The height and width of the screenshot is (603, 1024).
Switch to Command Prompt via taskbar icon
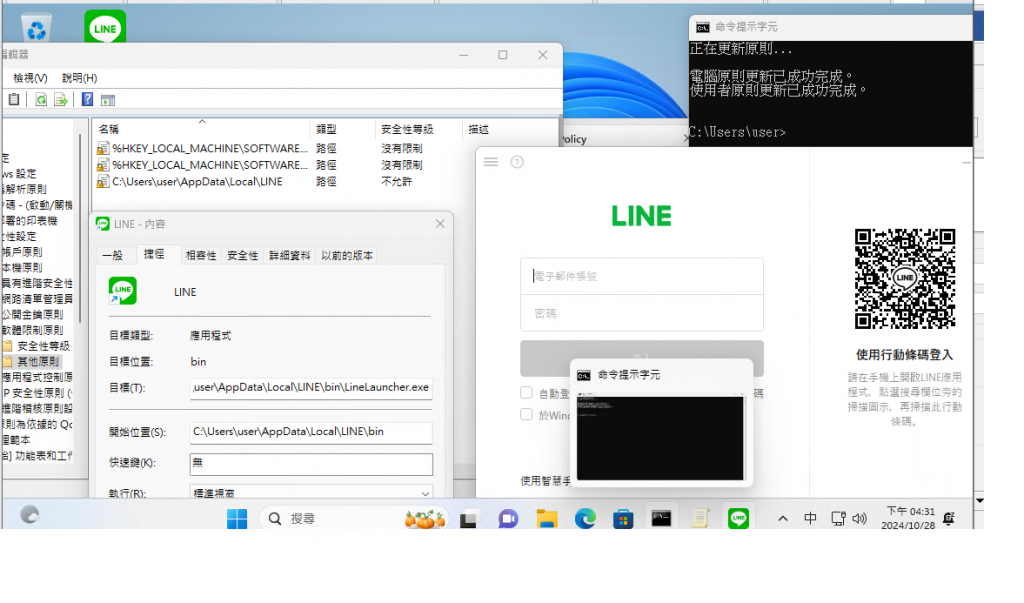click(661, 519)
